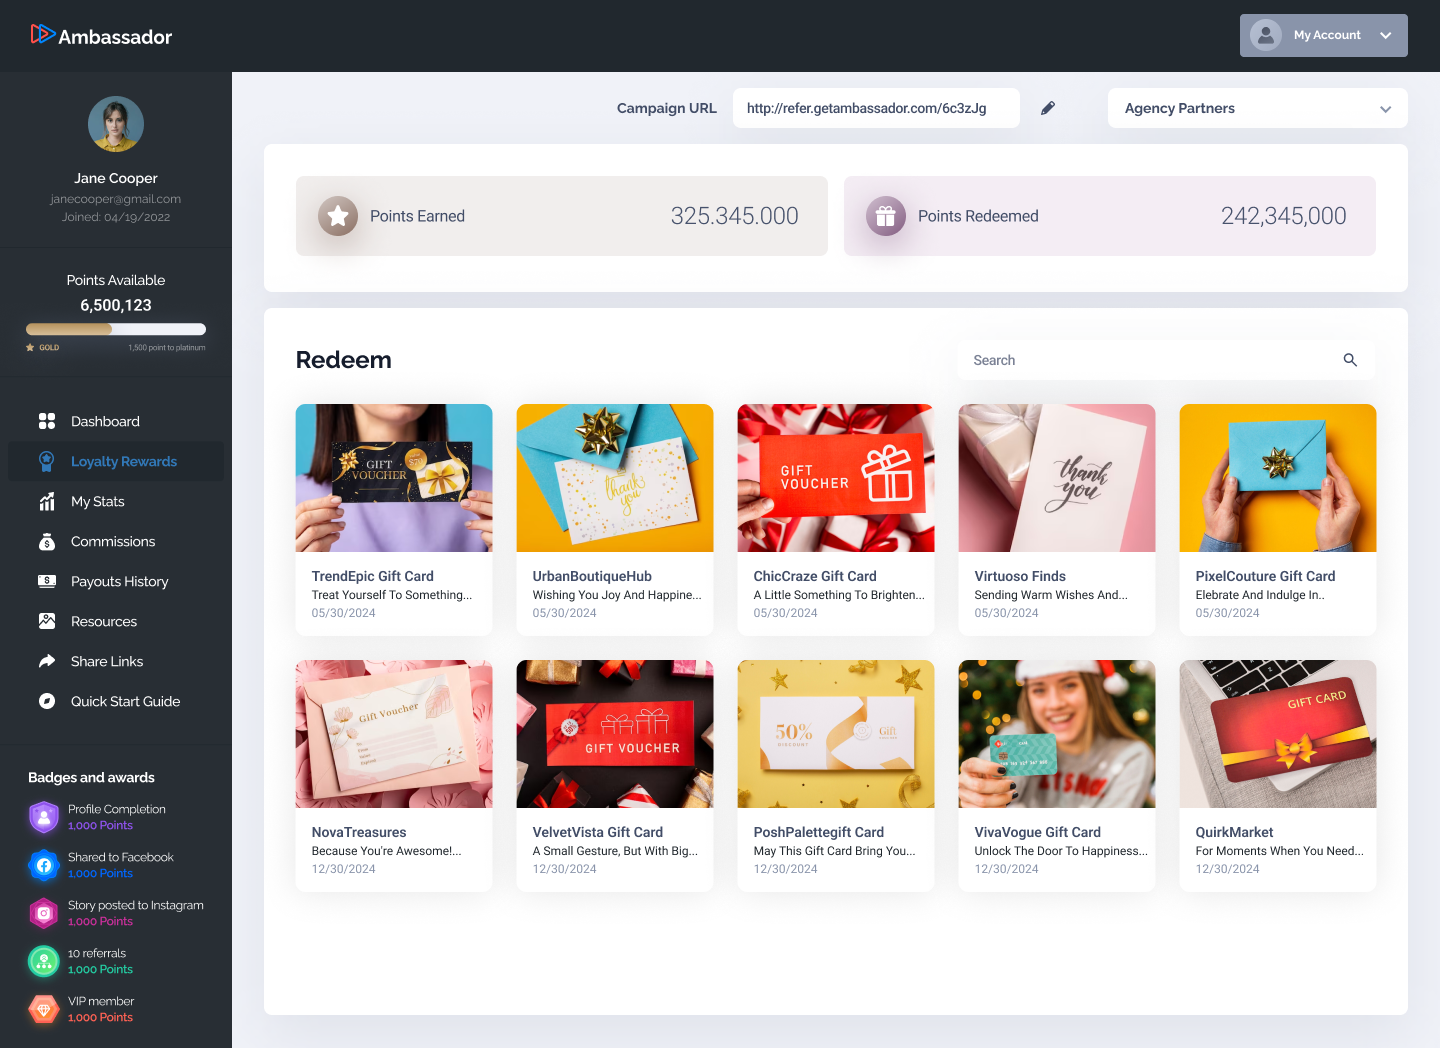This screenshot has width=1440, height=1048.
Task: Click the pencil edit icon beside Campaign URL
Action: (x=1048, y=108)
